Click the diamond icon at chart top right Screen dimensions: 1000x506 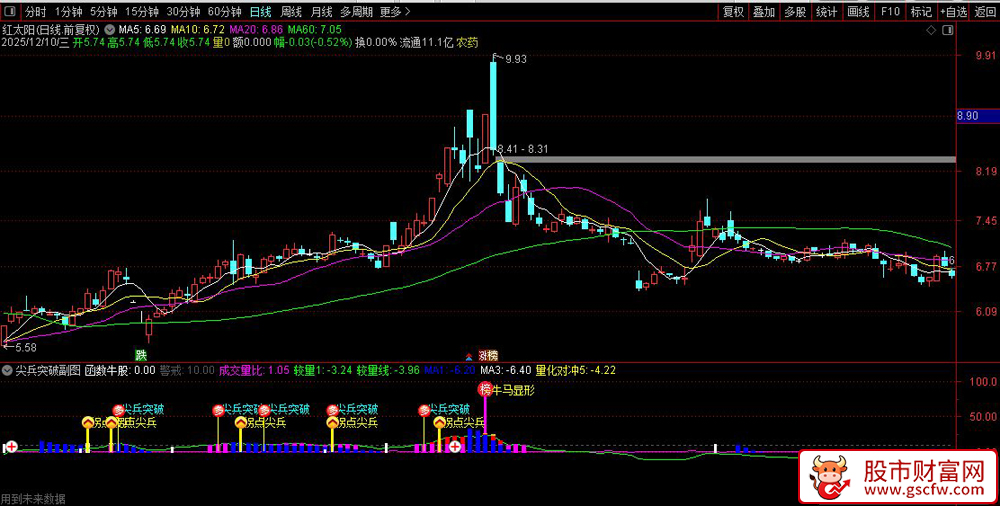932,31
